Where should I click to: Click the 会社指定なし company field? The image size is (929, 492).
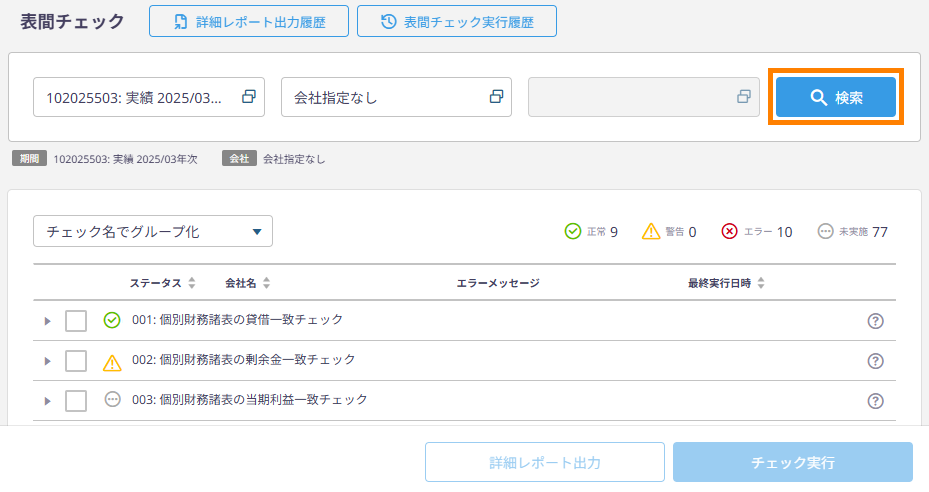(396, 97)
